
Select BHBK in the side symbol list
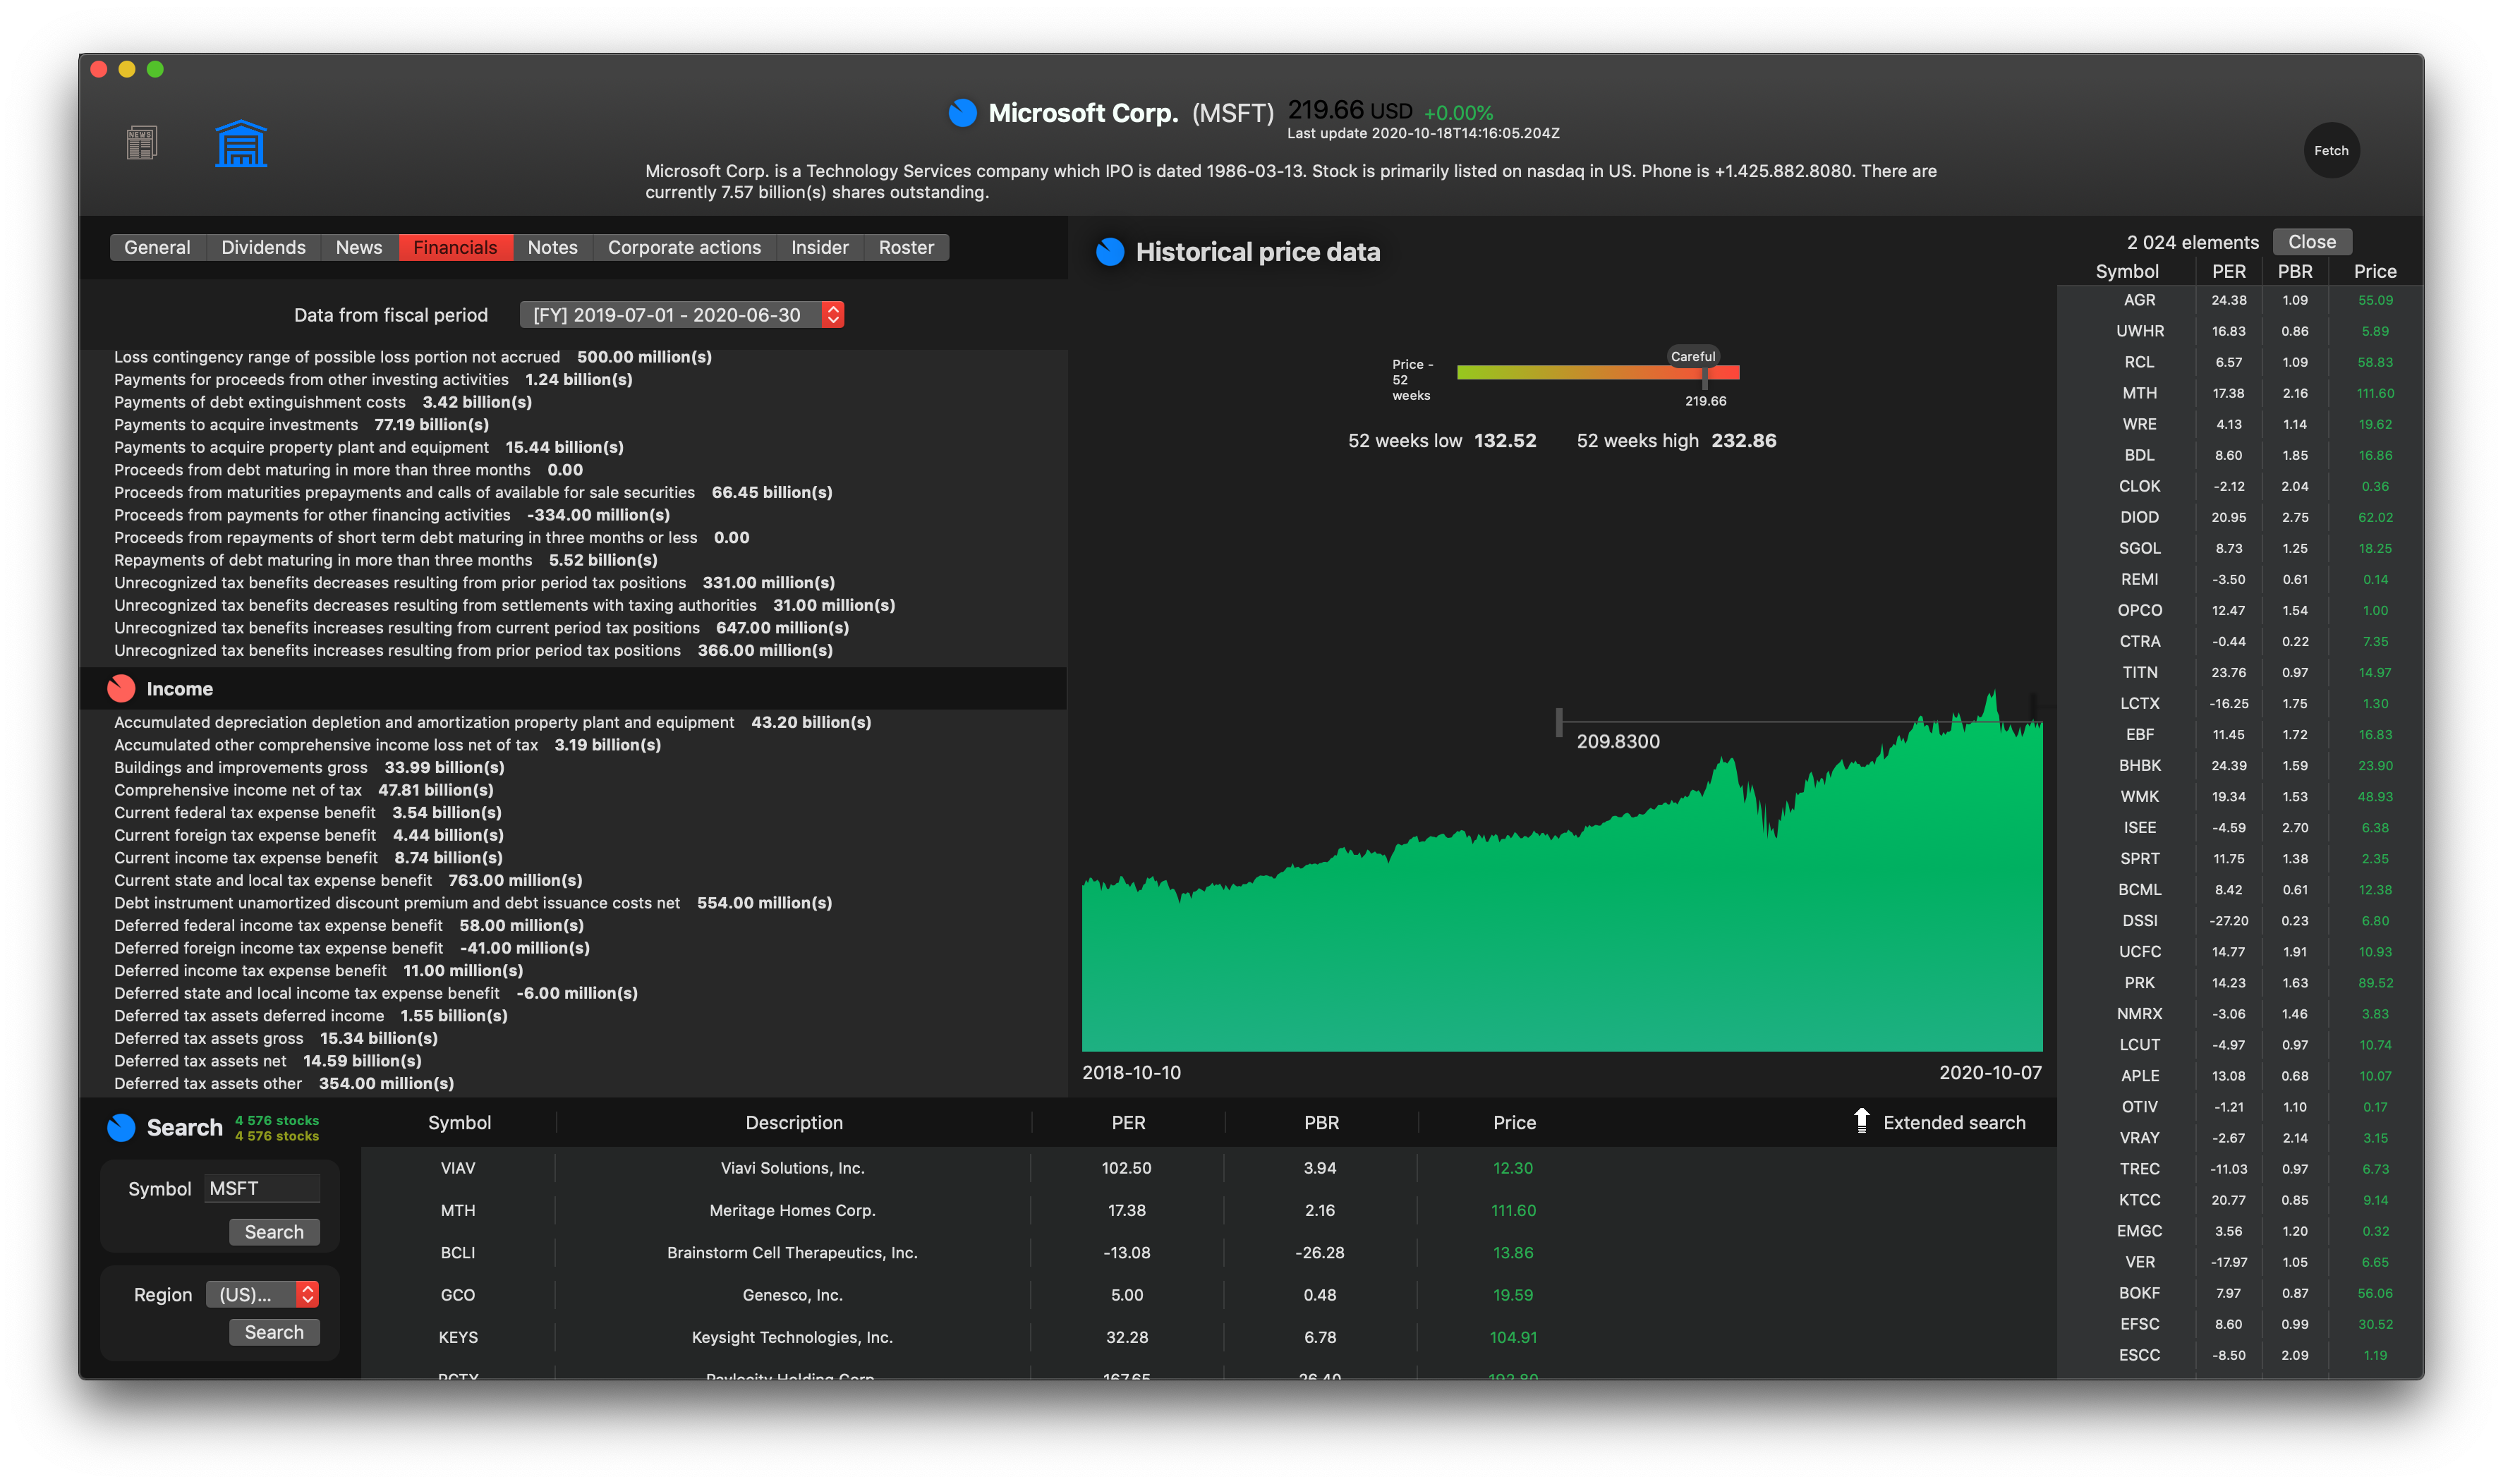pyautogui.click(x=2139, y=765)
